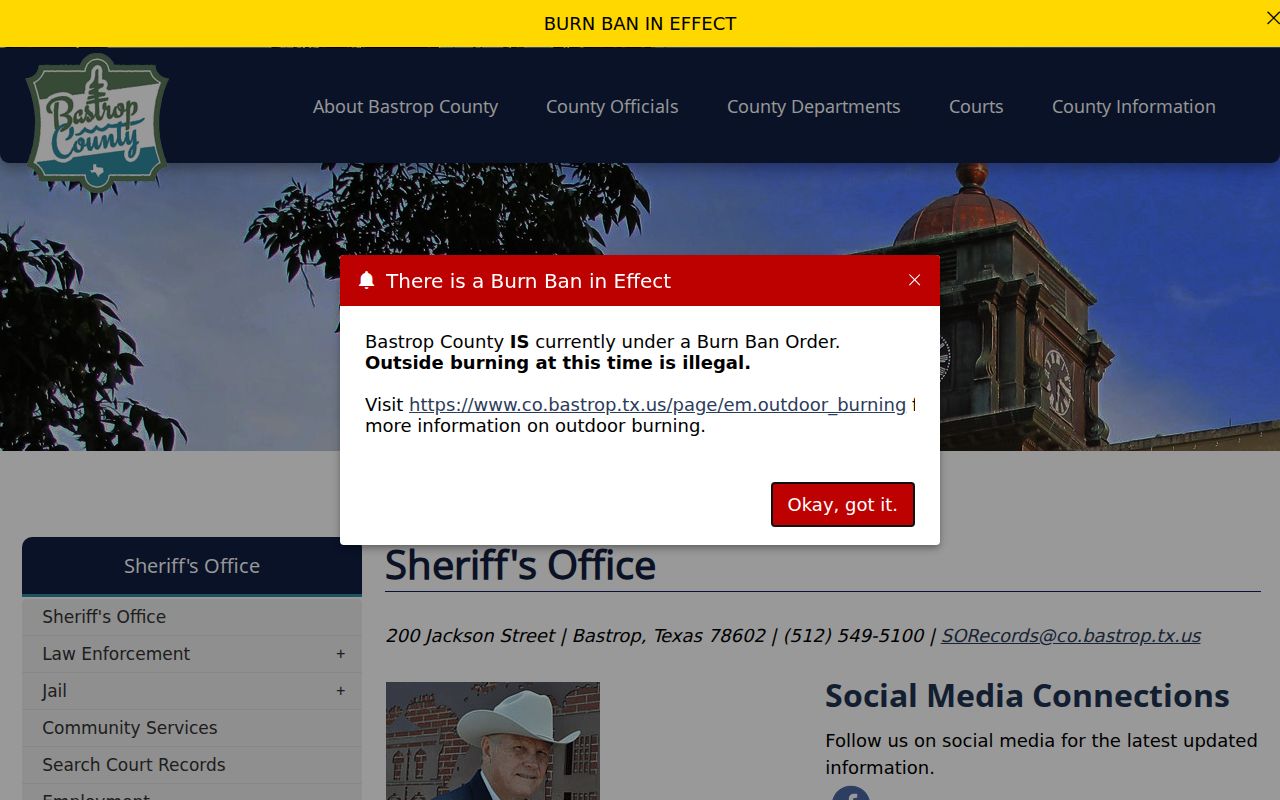Expand the Jail submenu plus sign
The width and height of the screenshot is (1280, 800).
tap(340, 691)
